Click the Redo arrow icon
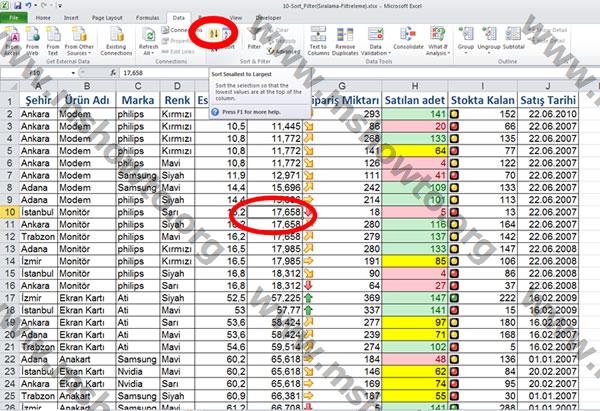This screenshot has width=600, height=411. (x=44, y=5)
